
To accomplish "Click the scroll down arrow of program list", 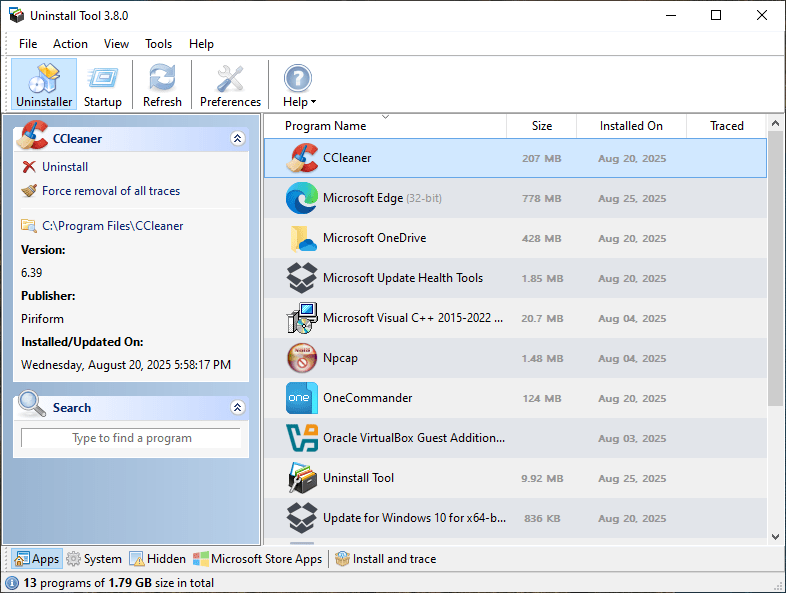I will coord(775,537).
